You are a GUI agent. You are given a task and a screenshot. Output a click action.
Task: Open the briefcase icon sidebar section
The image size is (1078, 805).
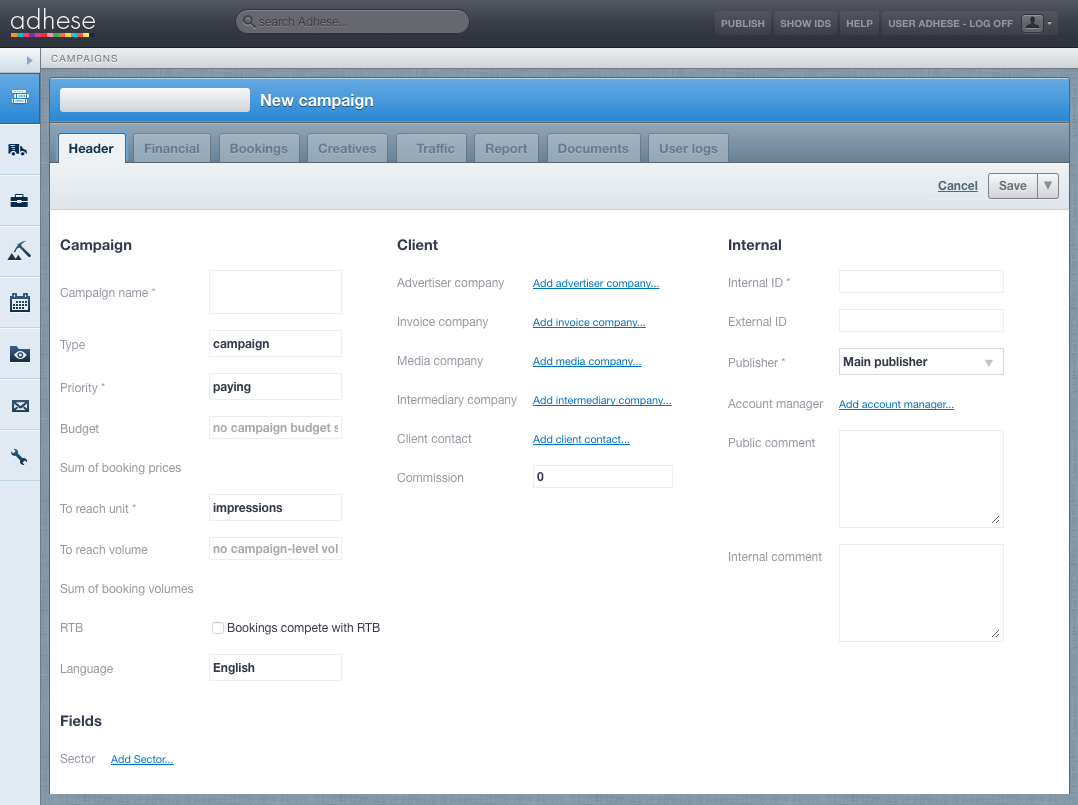[19, 201]
